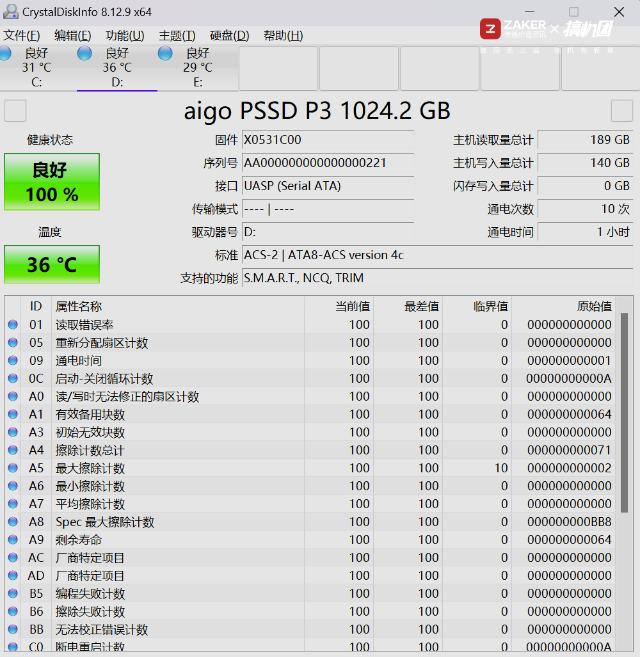Open the 编辑(E) menu
Viewport: 640px width, 657px height.
(73, 36)
